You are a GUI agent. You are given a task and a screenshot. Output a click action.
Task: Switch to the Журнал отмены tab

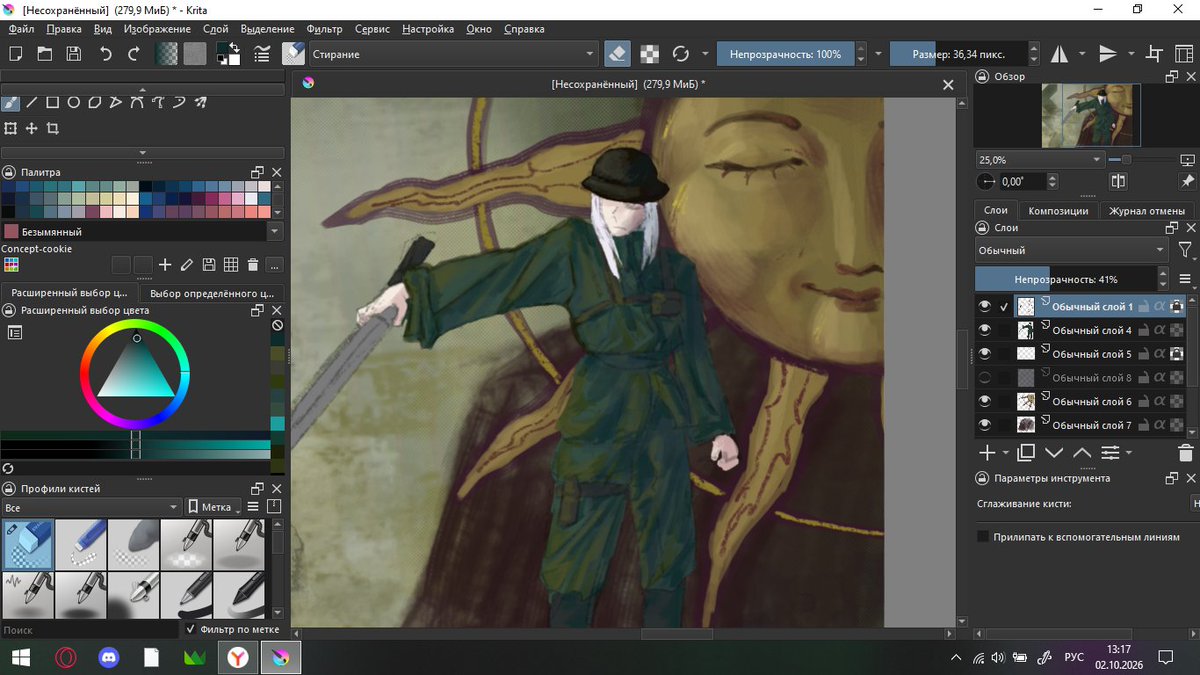1147,211
